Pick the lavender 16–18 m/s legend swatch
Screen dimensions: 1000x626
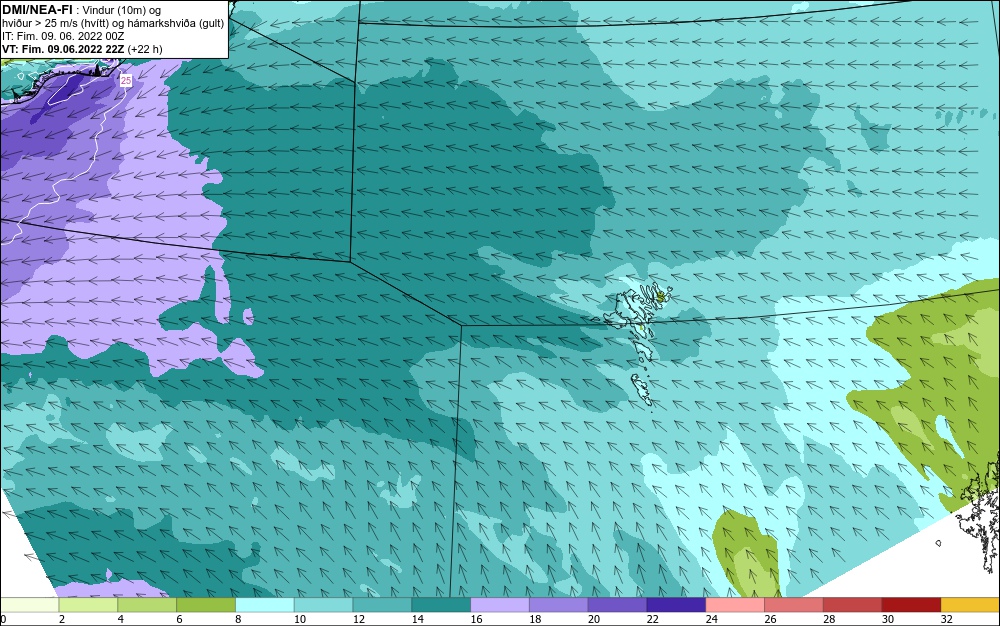click(x=500, y=605)
